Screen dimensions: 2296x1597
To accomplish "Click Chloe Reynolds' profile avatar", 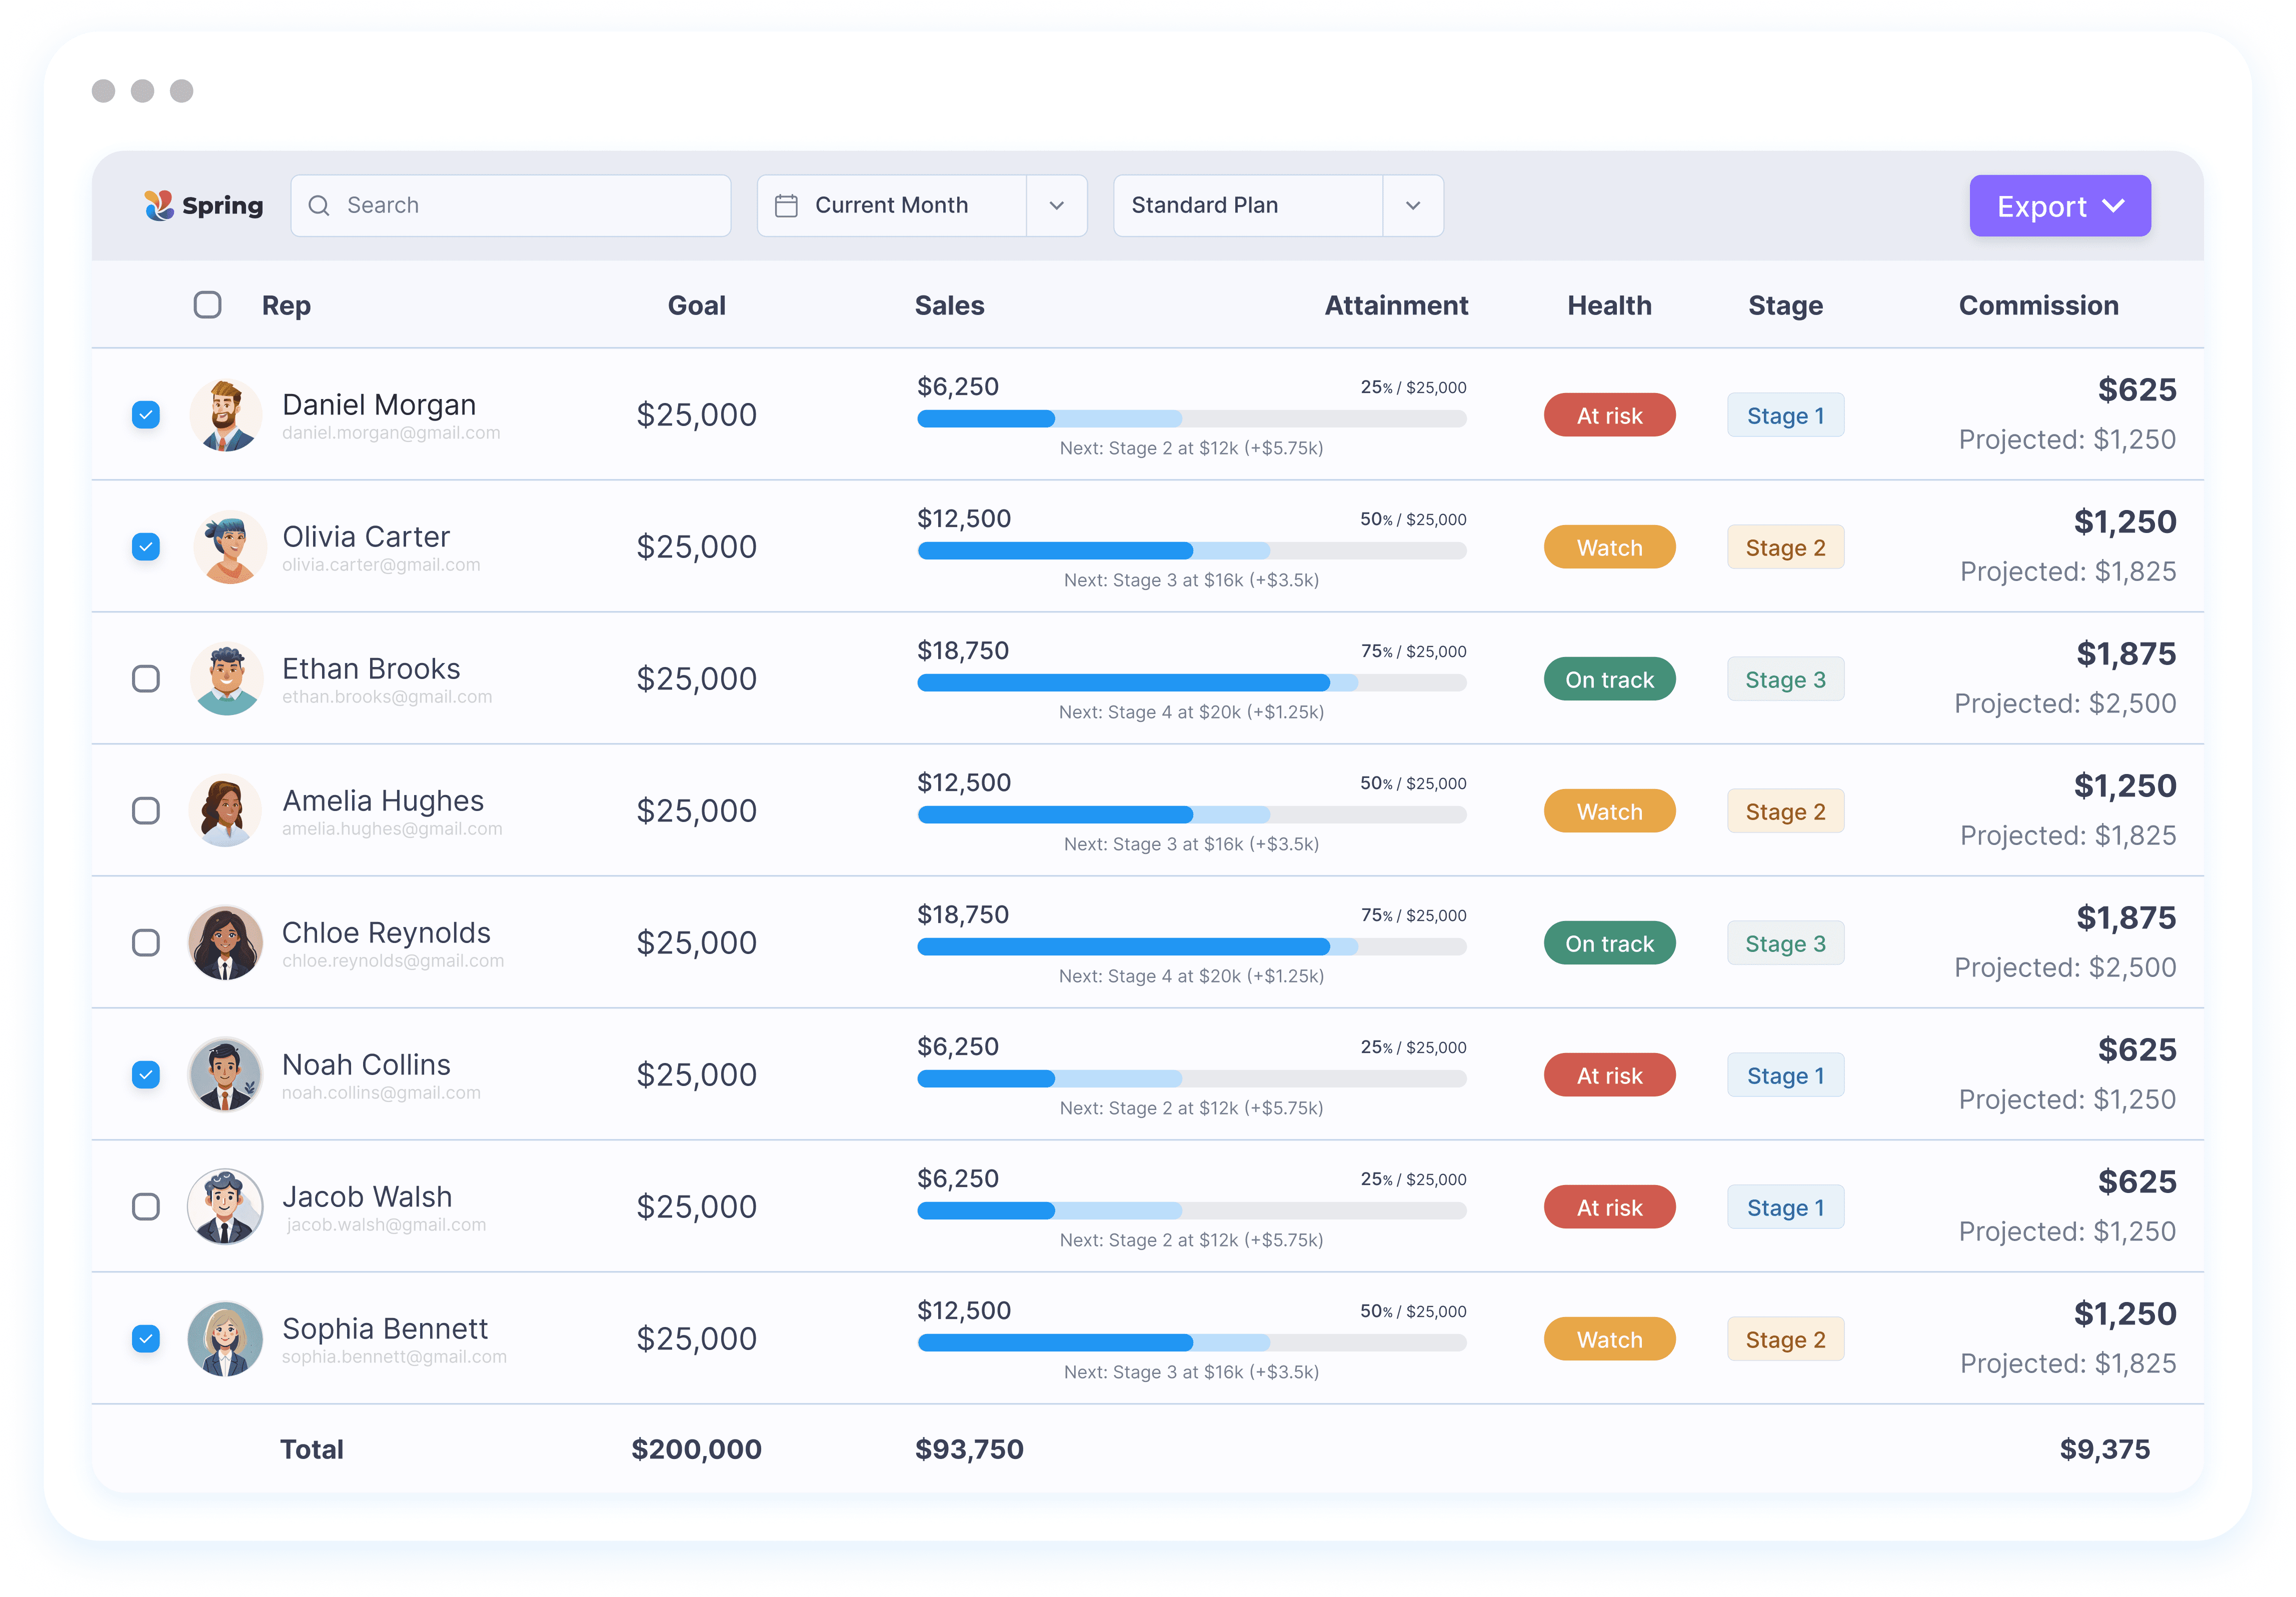I will [x=226, y=943].
